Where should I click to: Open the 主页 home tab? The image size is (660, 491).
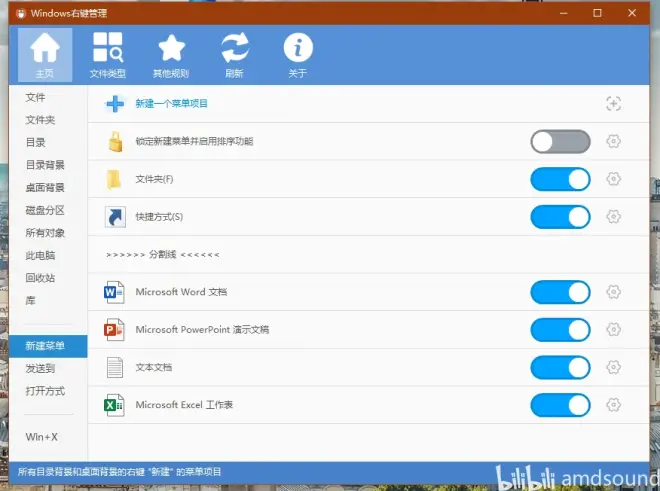(45, 55)
